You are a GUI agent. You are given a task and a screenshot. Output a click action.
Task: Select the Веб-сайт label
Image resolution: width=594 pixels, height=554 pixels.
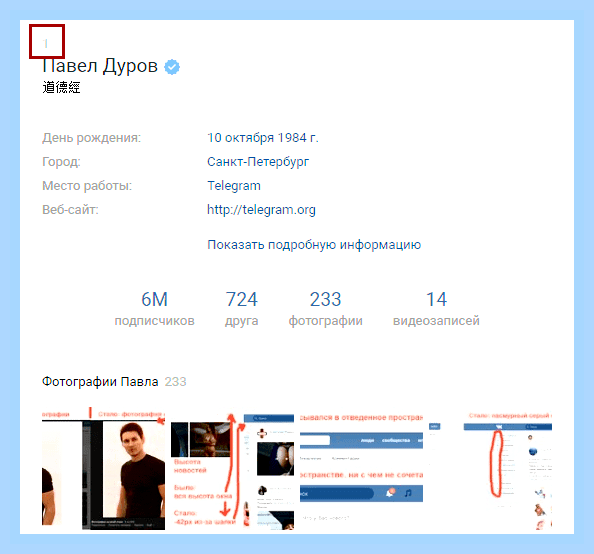[x=70, y=210]
